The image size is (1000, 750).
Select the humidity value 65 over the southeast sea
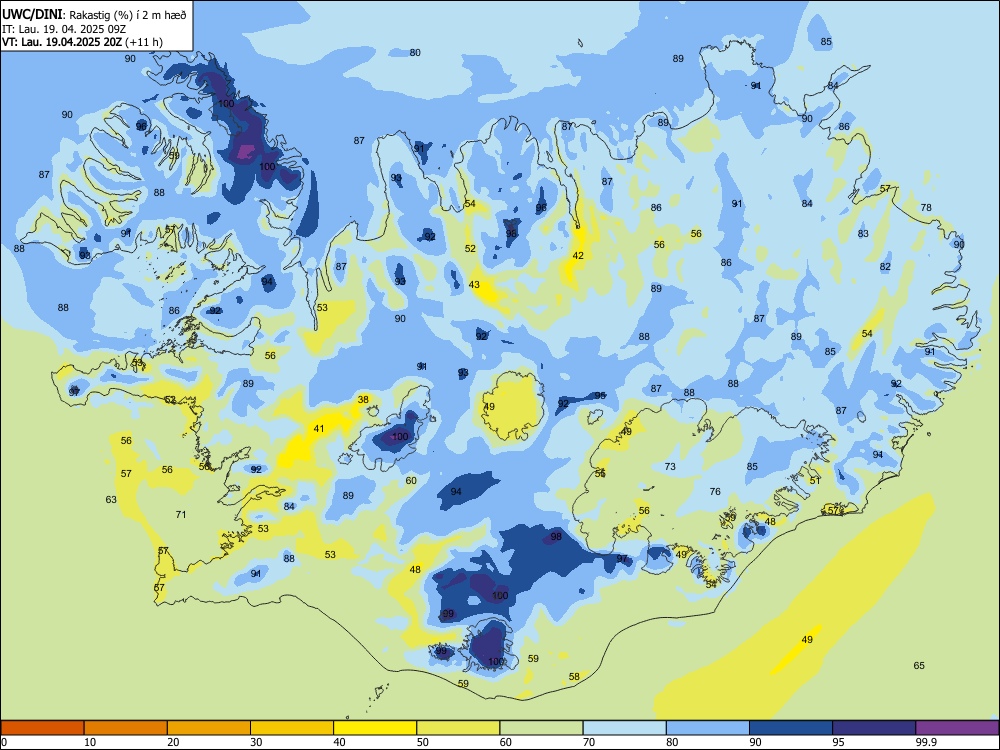tap(919, 666)
